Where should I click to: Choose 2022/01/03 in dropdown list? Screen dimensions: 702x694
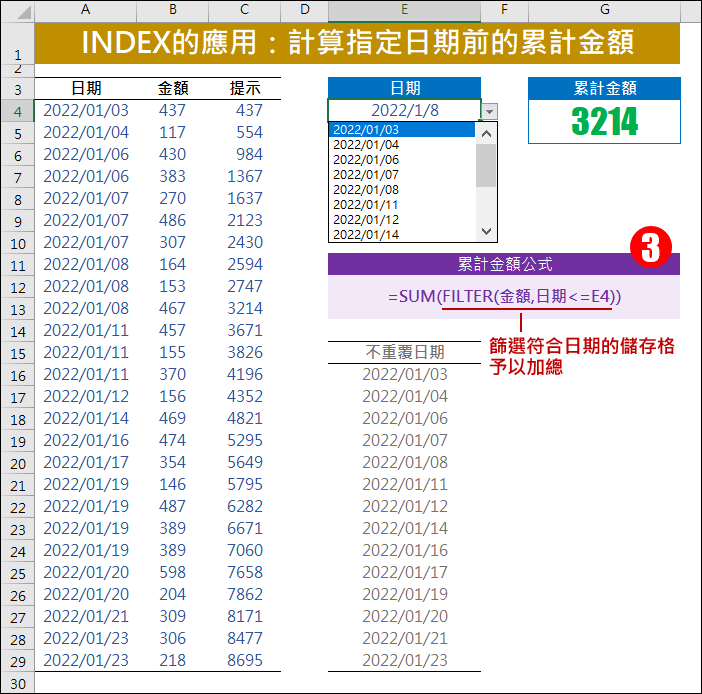coord(402,130)
